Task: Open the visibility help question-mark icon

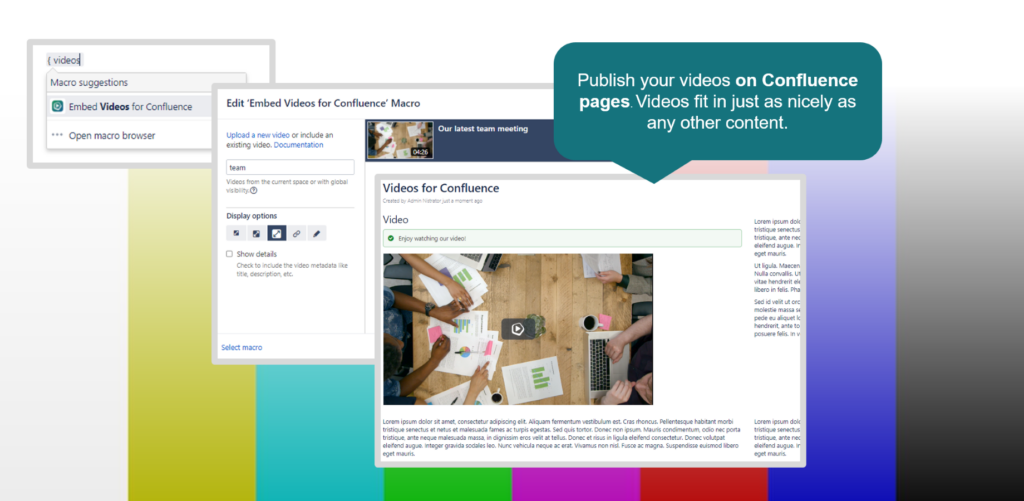Action: 253,191
